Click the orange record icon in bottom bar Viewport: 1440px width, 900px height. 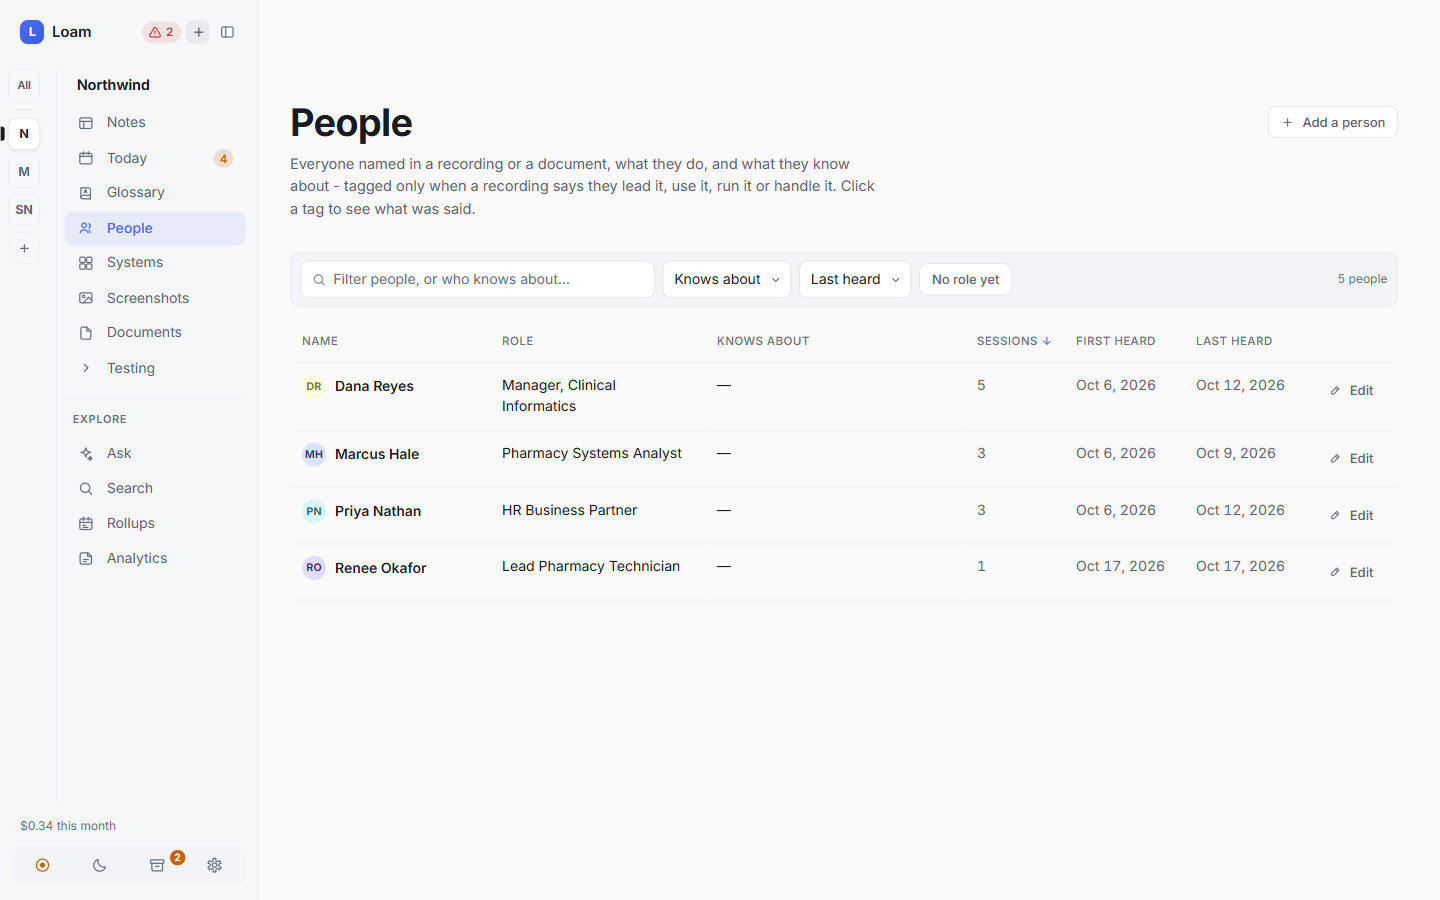pyautogui.click(x=42, y=866)
